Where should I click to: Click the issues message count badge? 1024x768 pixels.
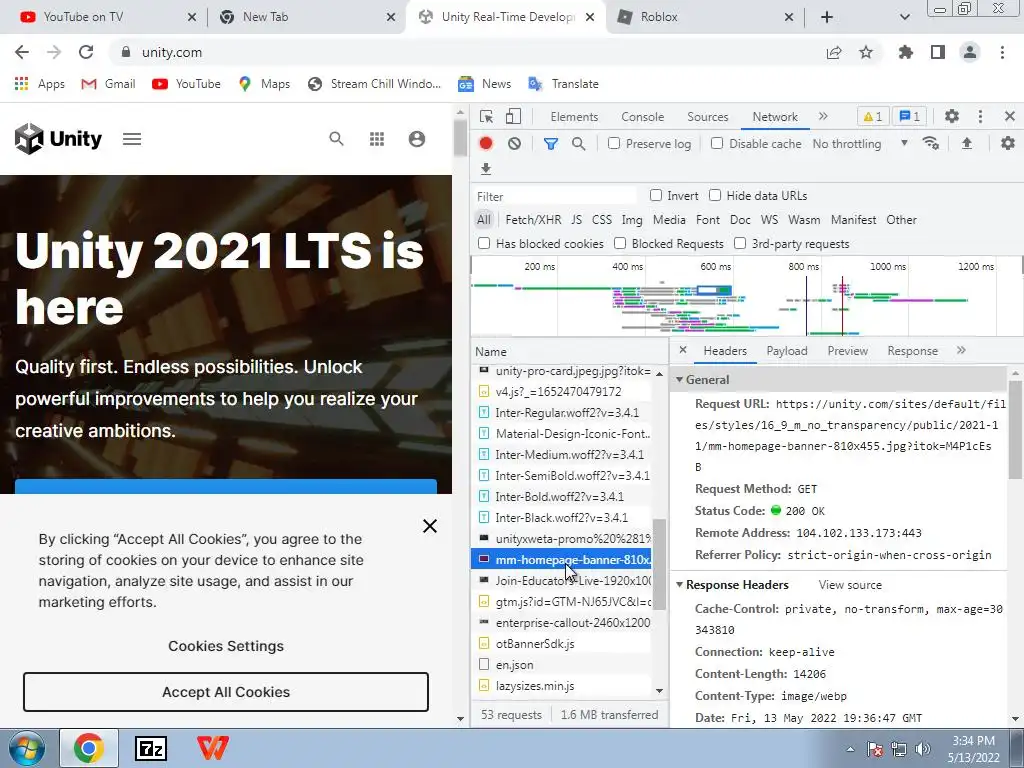pyautogui.click(x=909, y=117)
